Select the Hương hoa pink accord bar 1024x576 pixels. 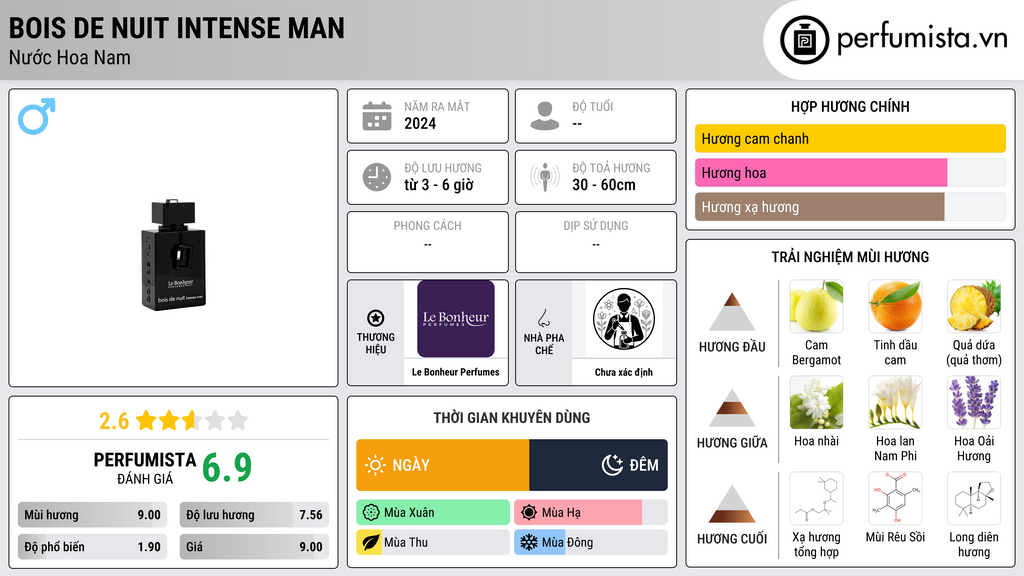click(821, 173)
